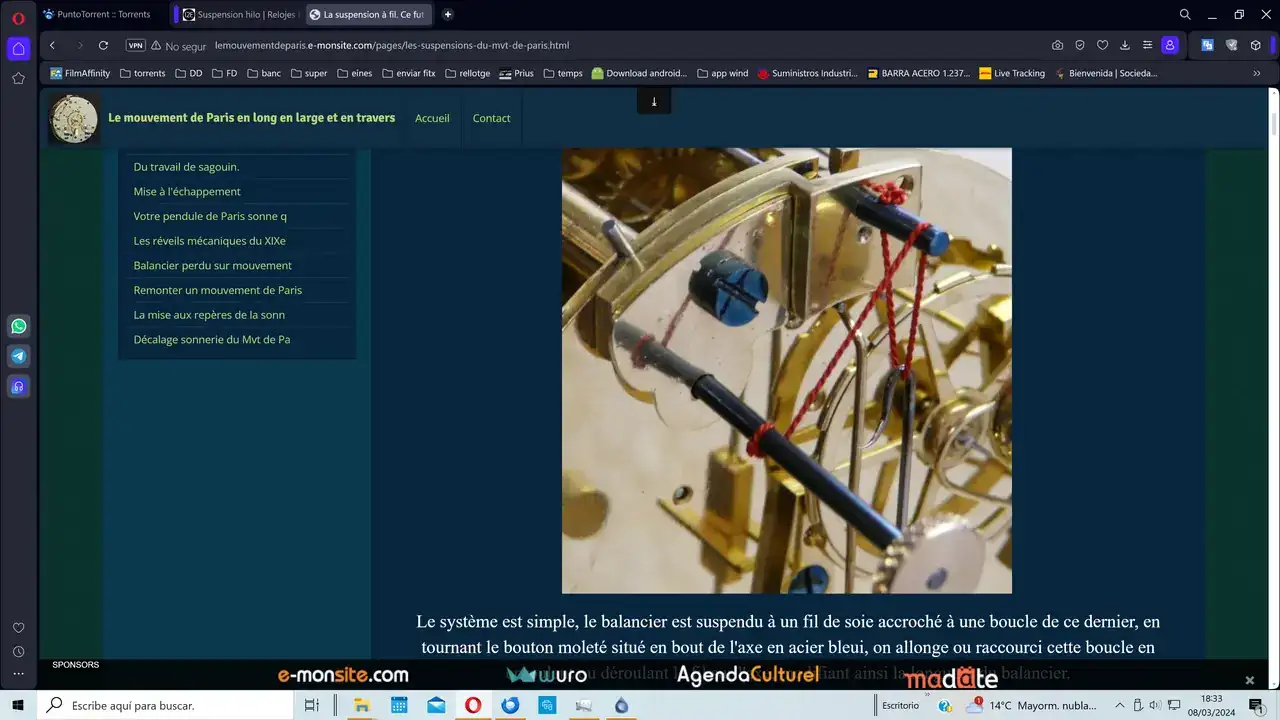Open sidebar three-dot settings

[18, 675]
